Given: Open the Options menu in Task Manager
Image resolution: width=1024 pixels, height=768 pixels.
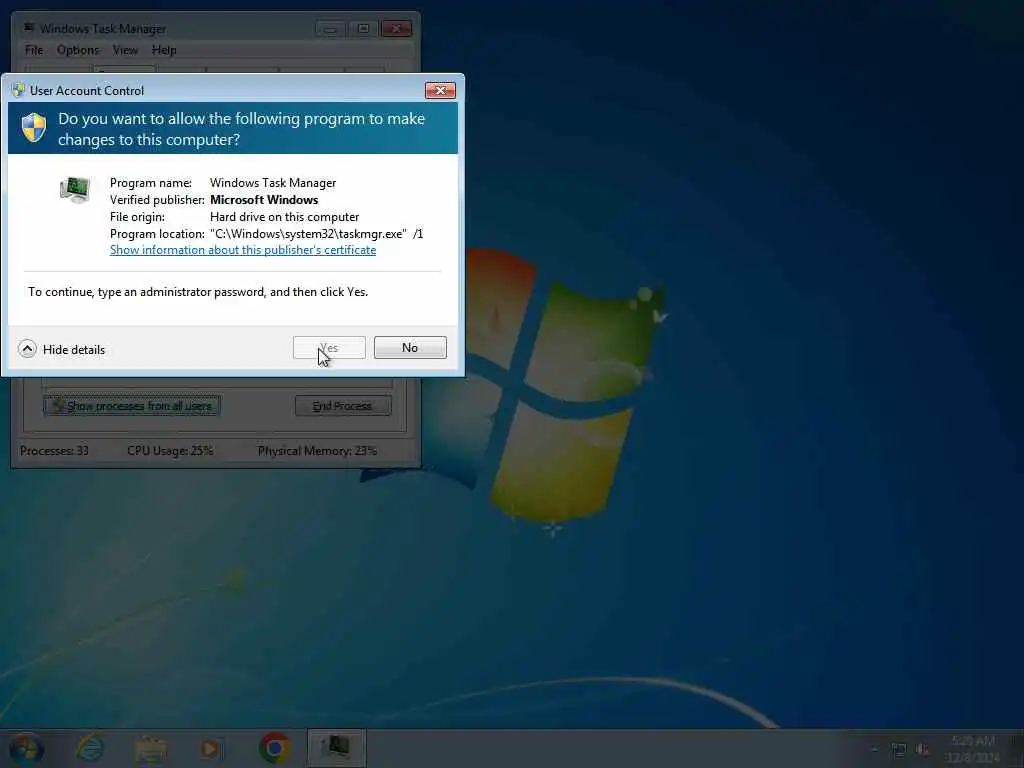Looking at the screenshot, I should click(78, 50).
